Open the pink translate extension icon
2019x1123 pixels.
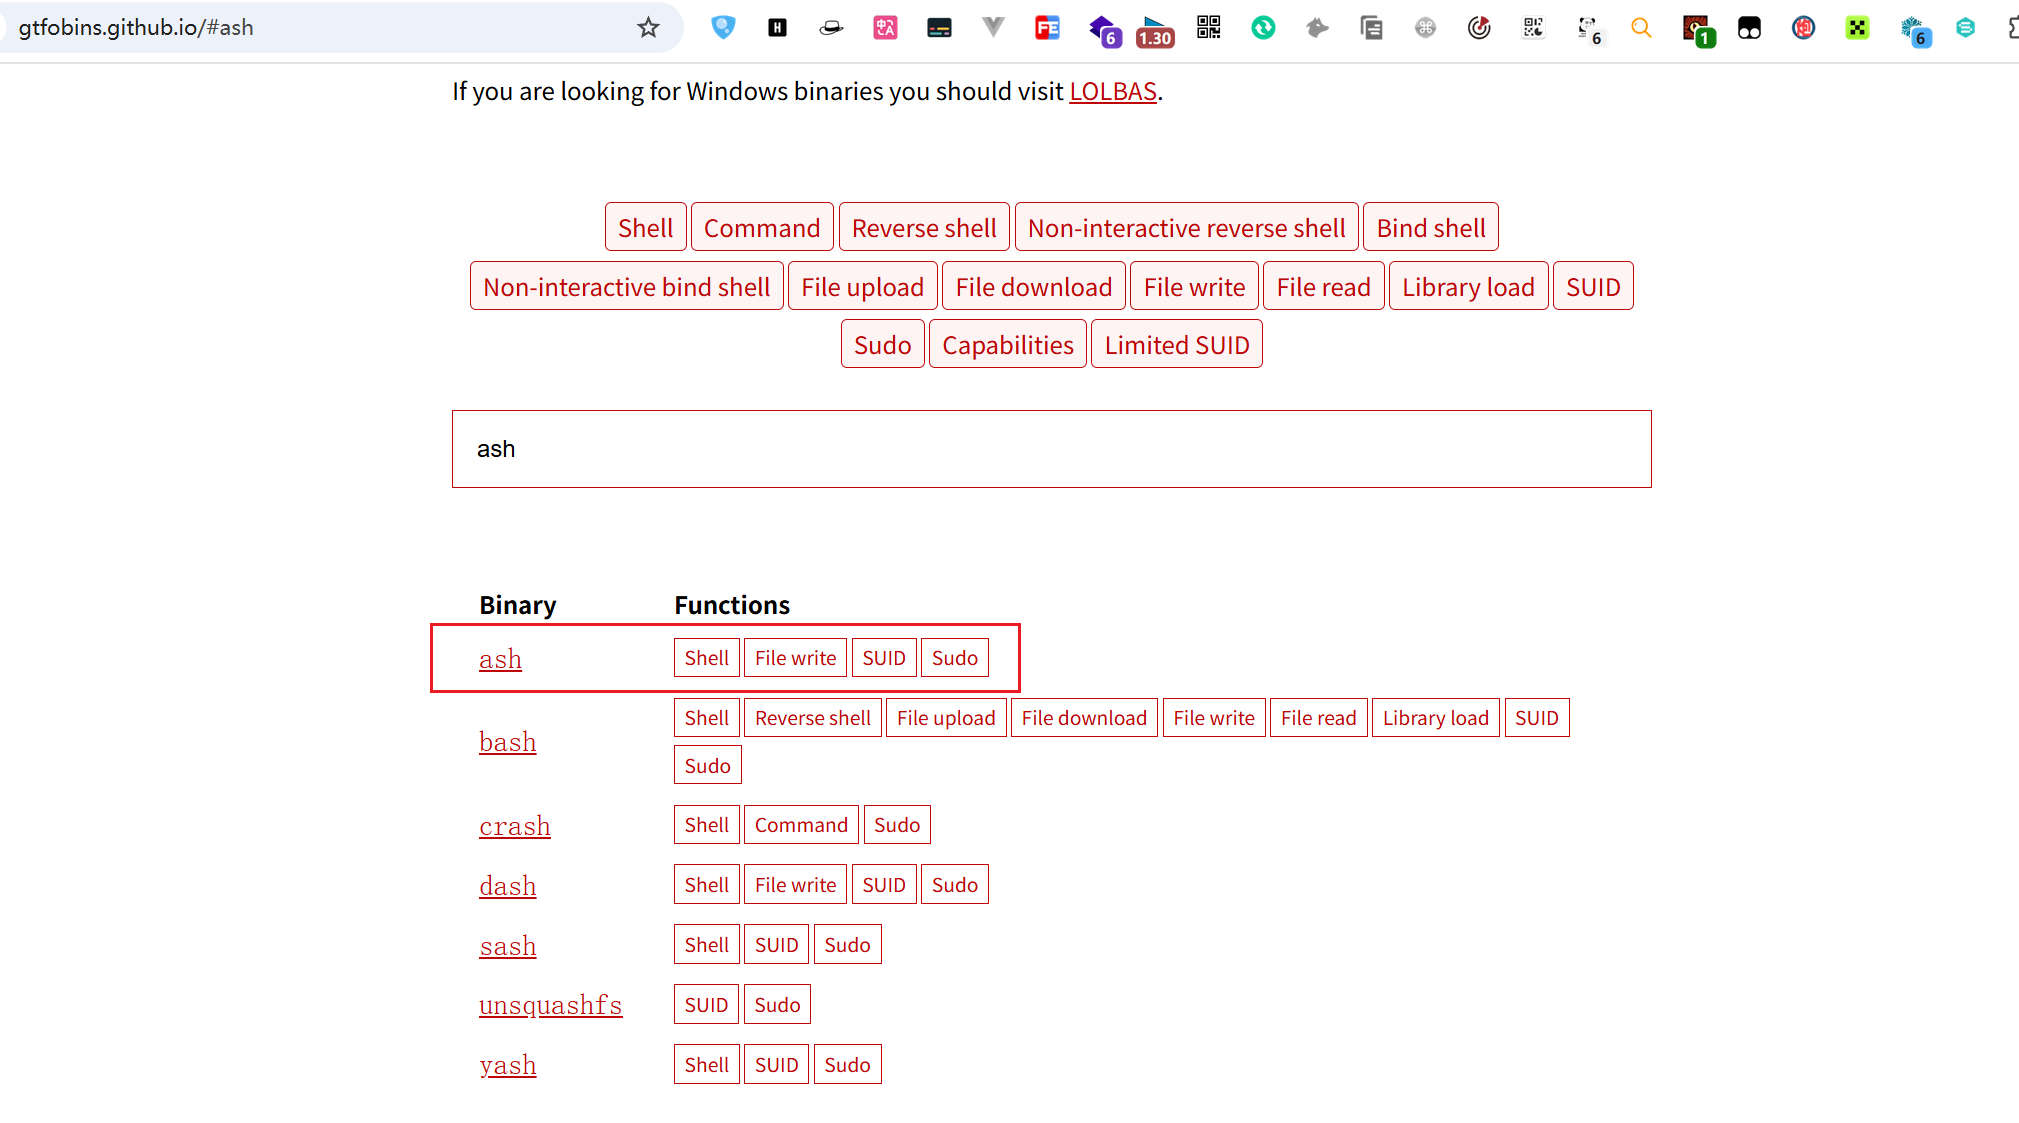point(885,28)
